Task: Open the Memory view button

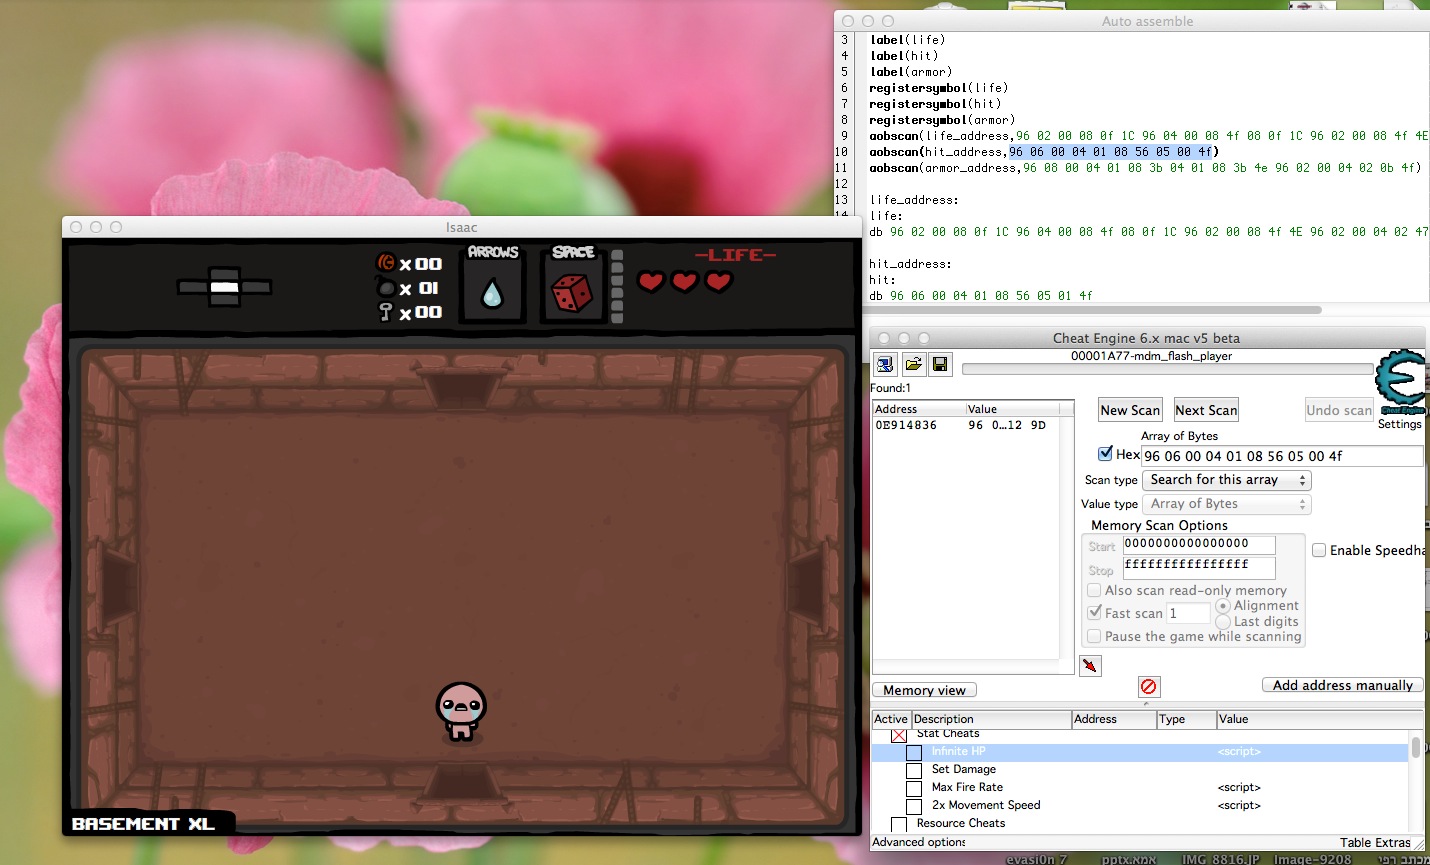Action: 924,690
